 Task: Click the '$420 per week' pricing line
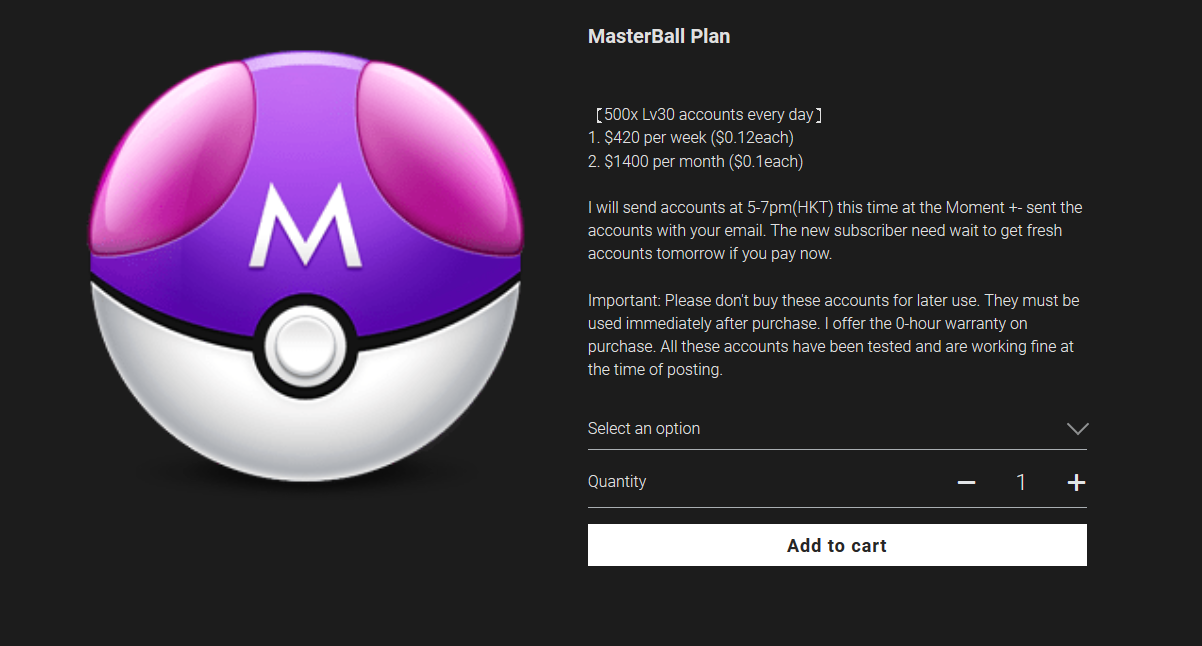[x=691, y=138]
